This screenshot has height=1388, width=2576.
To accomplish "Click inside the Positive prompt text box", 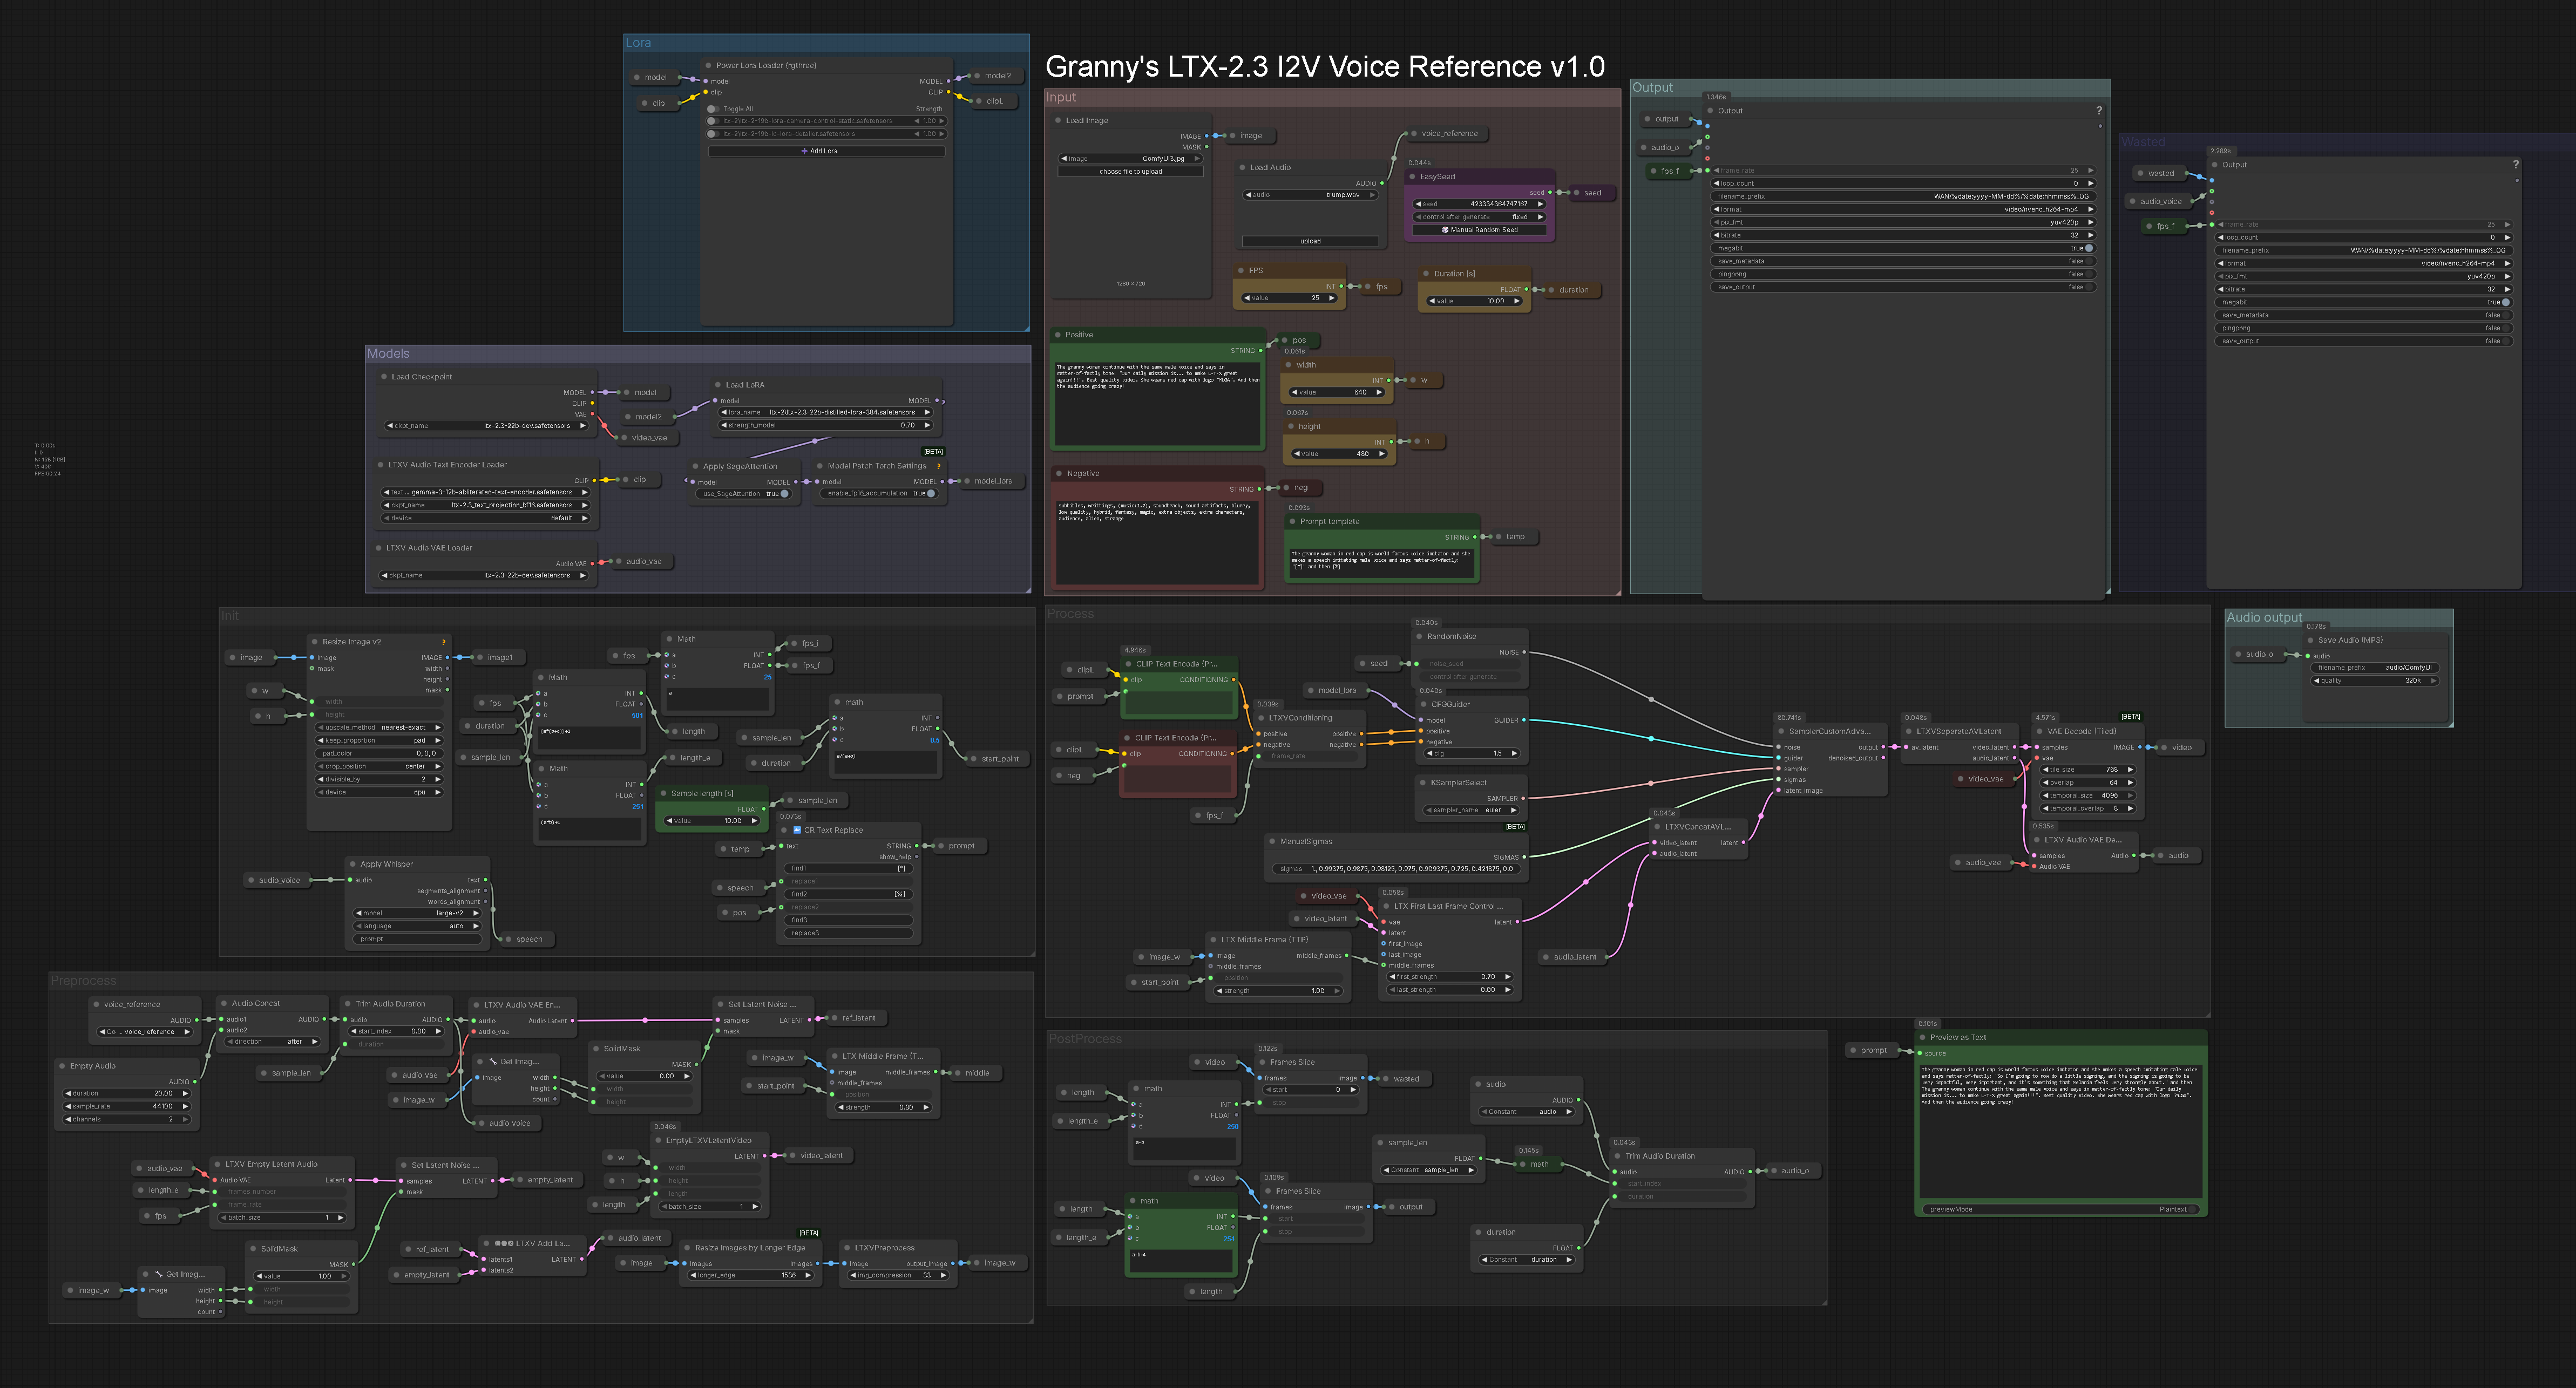I will 1158,403.
